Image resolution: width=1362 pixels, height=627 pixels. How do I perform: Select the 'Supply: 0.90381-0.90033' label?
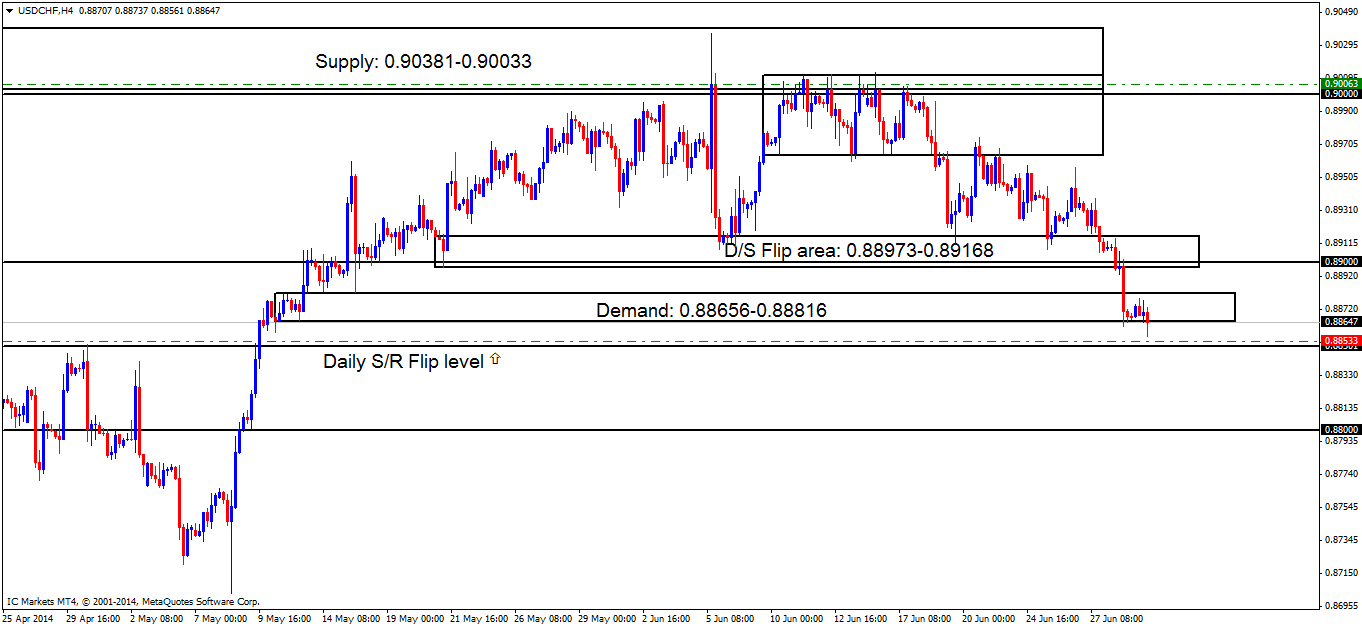423,61
